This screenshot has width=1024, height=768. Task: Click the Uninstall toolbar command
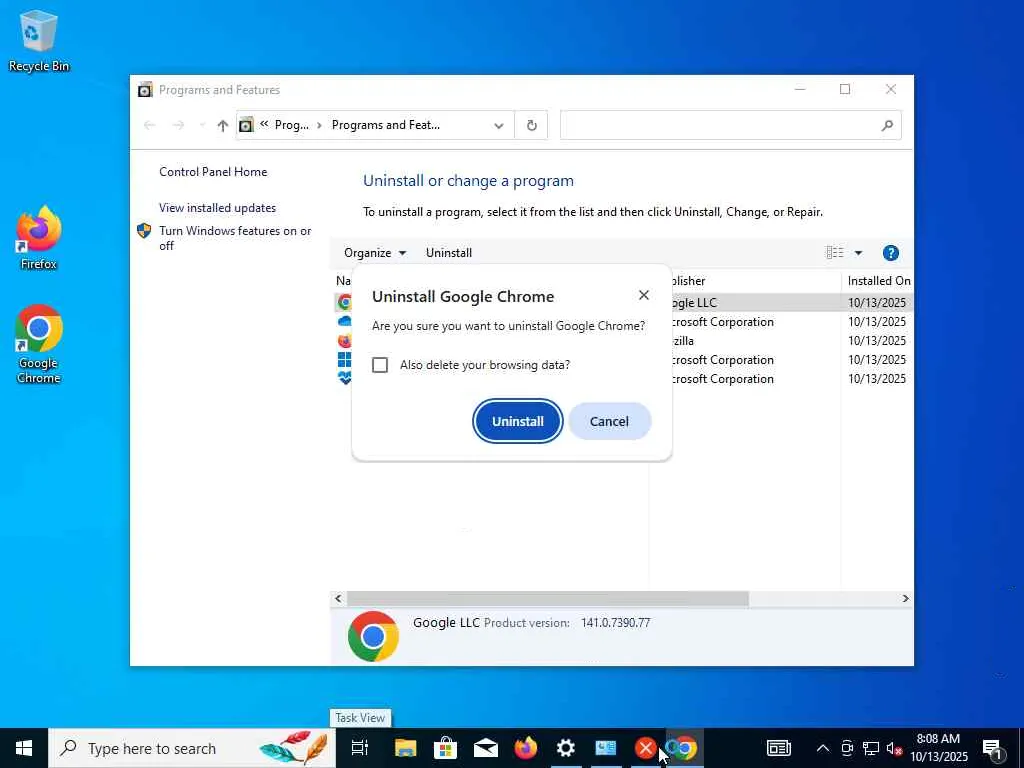449,253
